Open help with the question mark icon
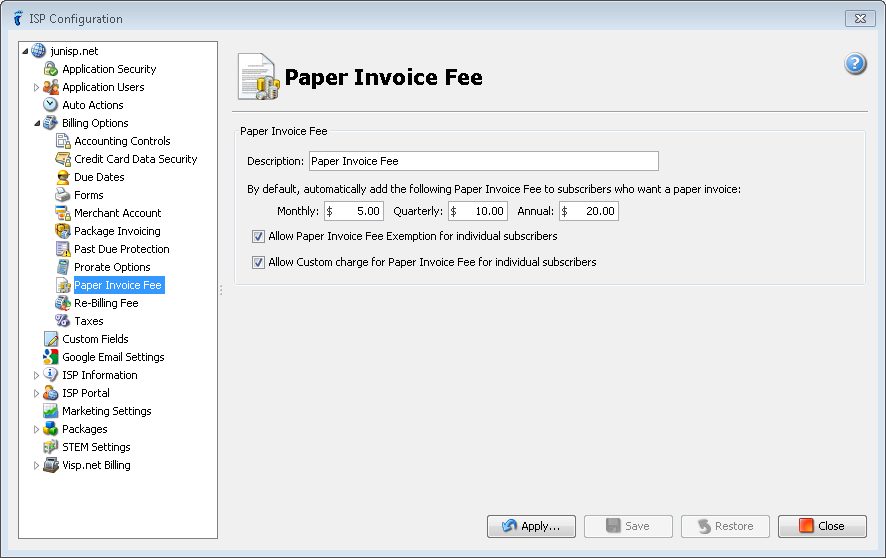886x558 pixels. point(855,63)
